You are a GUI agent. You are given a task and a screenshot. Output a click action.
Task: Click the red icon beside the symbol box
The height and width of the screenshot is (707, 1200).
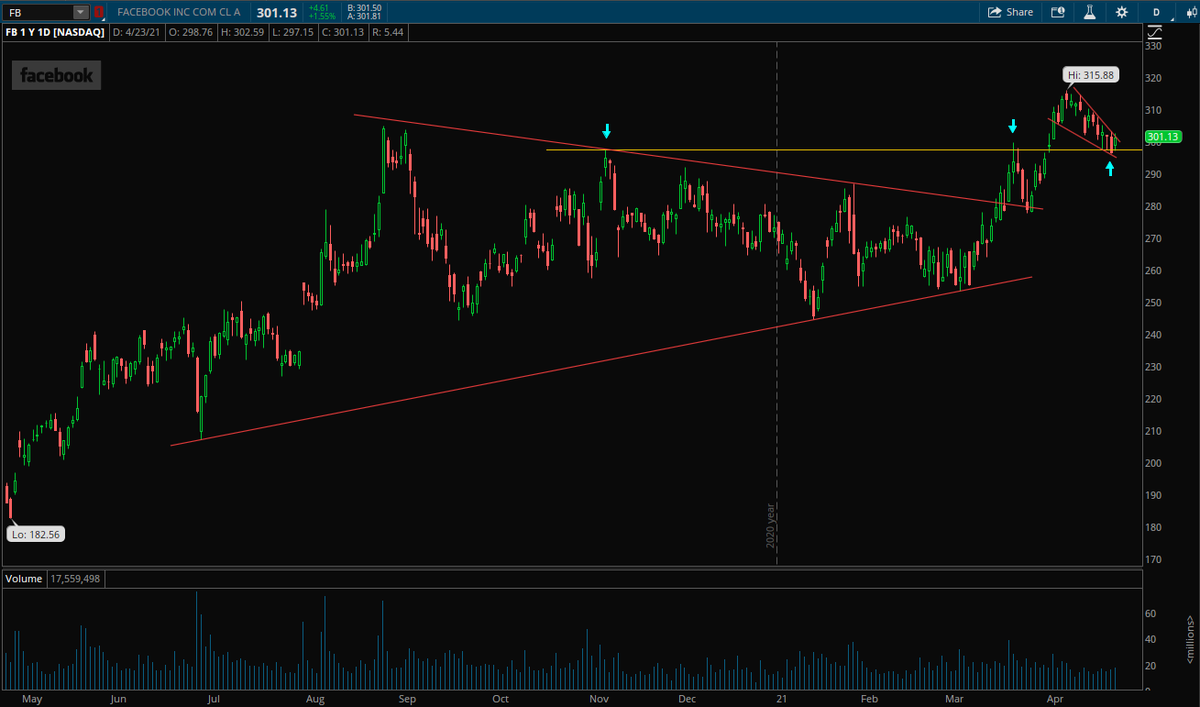pyautogui.click(x=99, y=12)
